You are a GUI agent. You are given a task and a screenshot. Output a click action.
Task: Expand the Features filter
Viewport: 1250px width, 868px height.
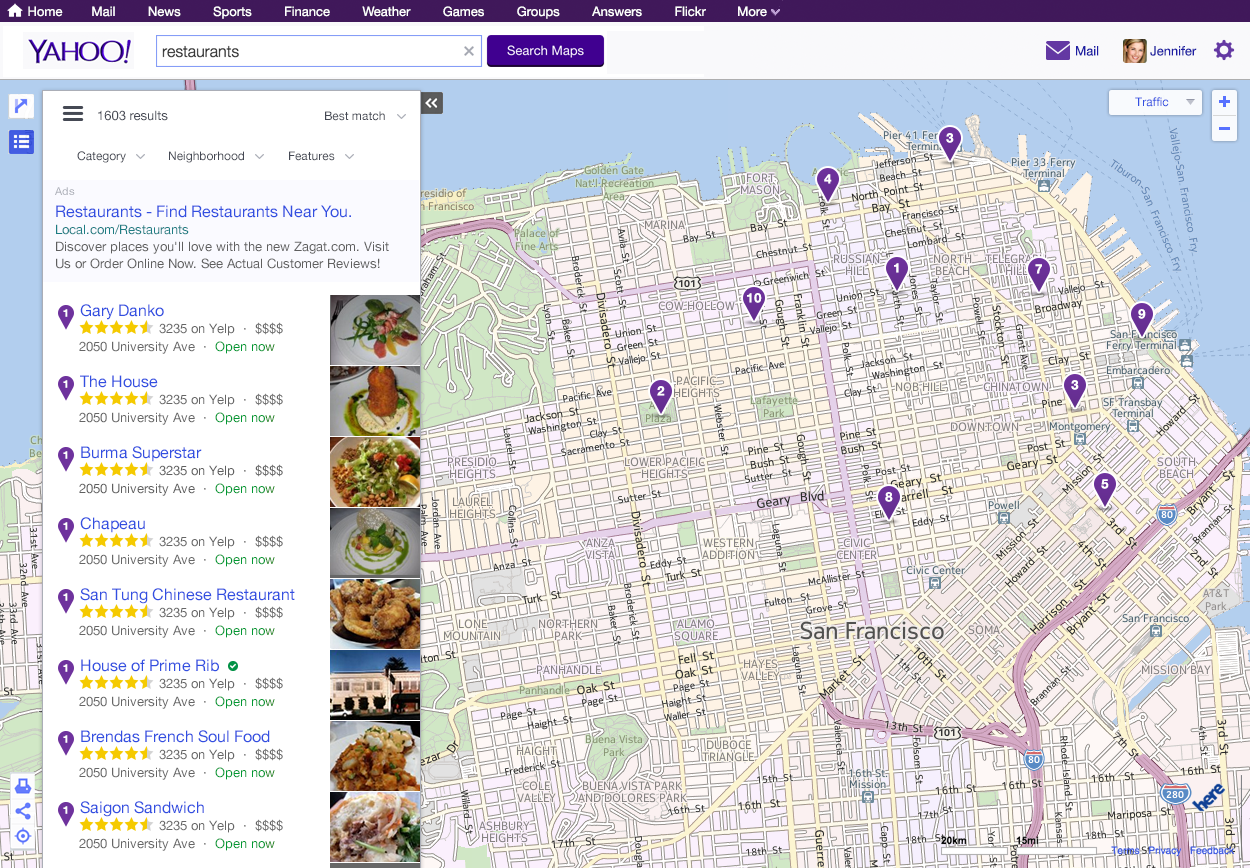(321, 156)
